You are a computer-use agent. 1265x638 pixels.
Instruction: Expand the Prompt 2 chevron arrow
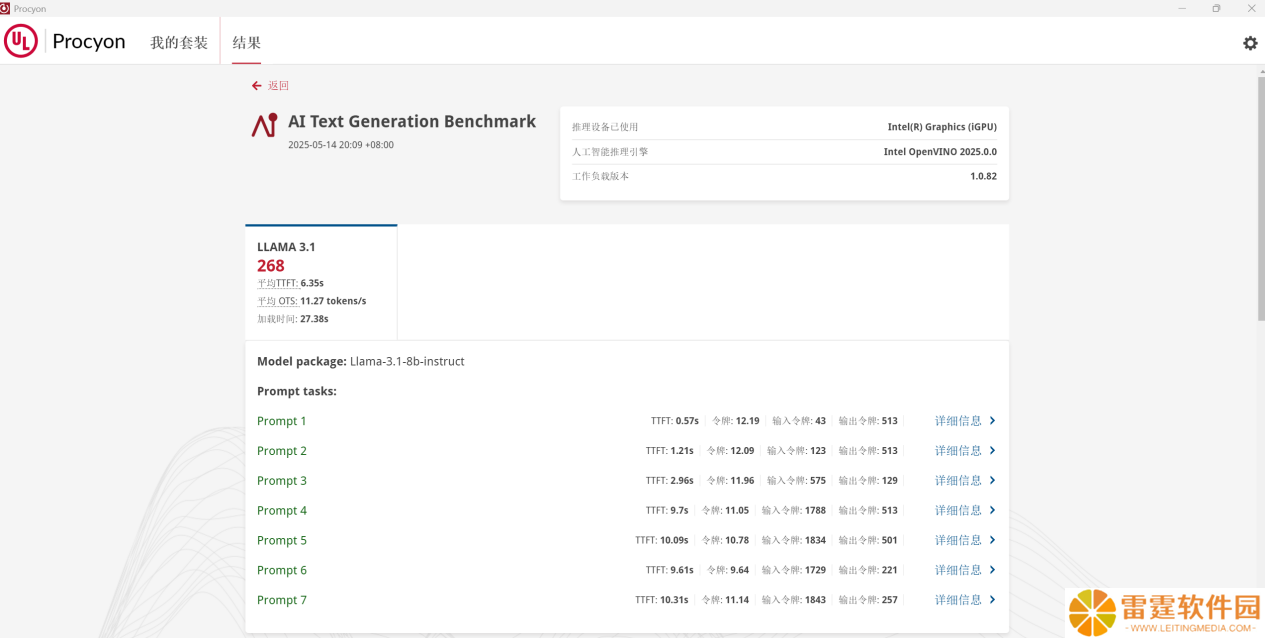tap(992, 451)
